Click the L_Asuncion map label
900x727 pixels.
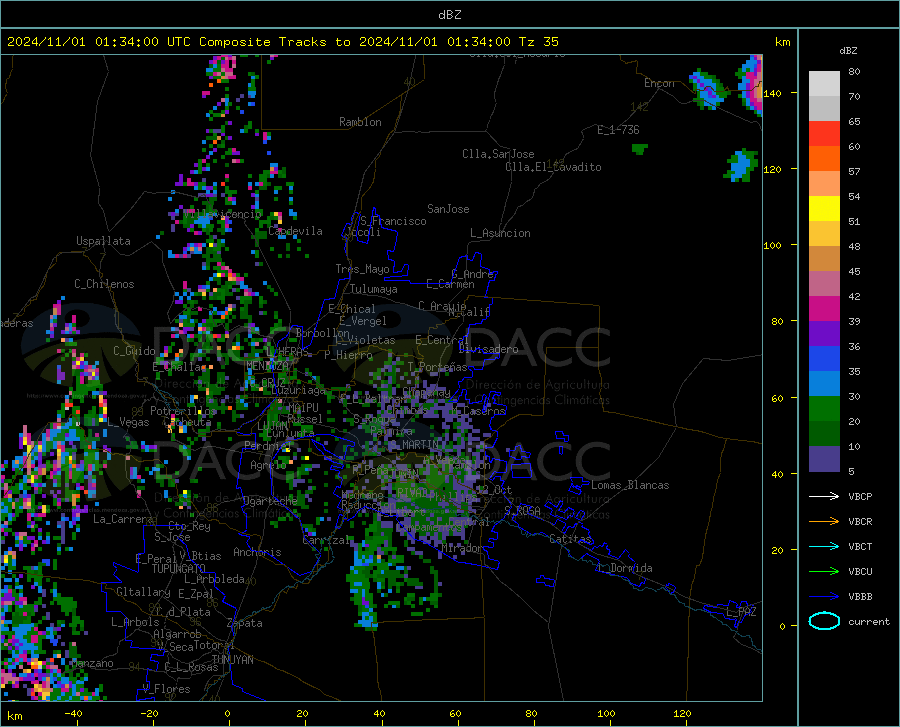pos(500,233)
